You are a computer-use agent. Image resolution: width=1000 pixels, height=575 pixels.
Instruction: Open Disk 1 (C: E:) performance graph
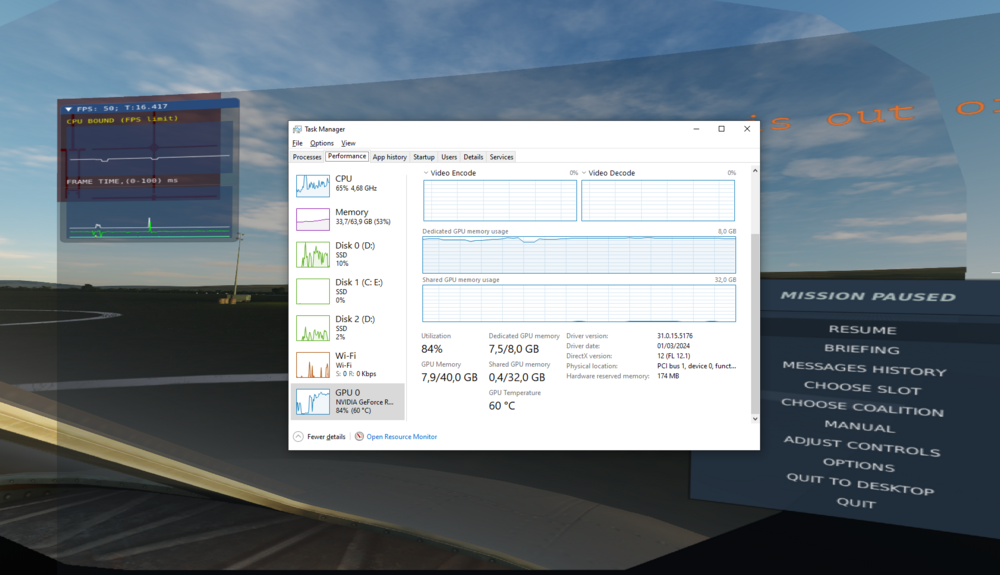point(312,291)
